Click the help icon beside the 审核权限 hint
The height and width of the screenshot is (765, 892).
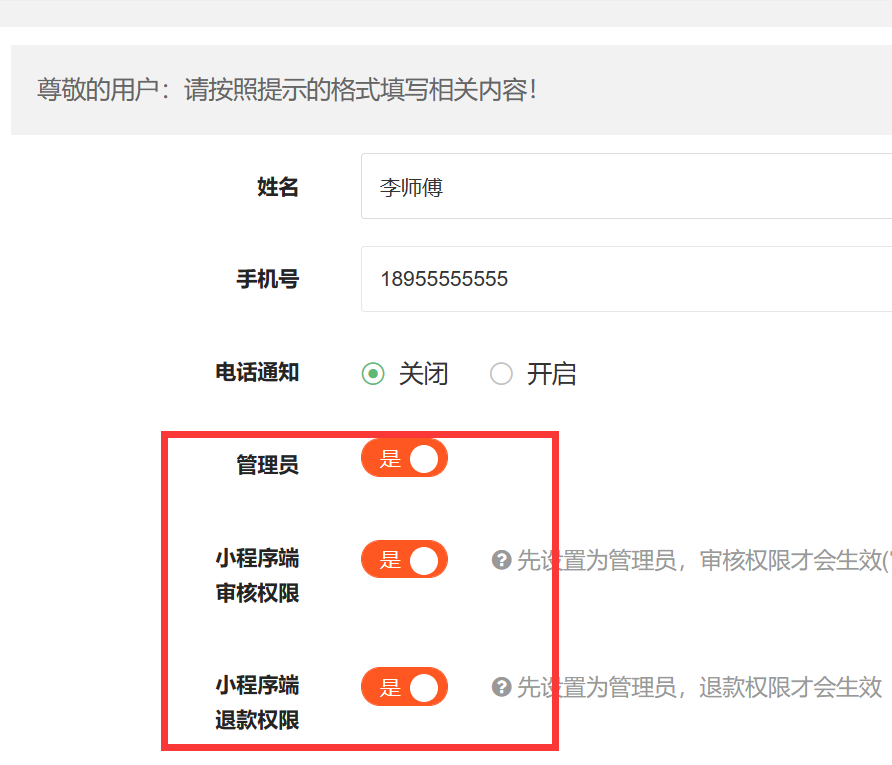501,560
